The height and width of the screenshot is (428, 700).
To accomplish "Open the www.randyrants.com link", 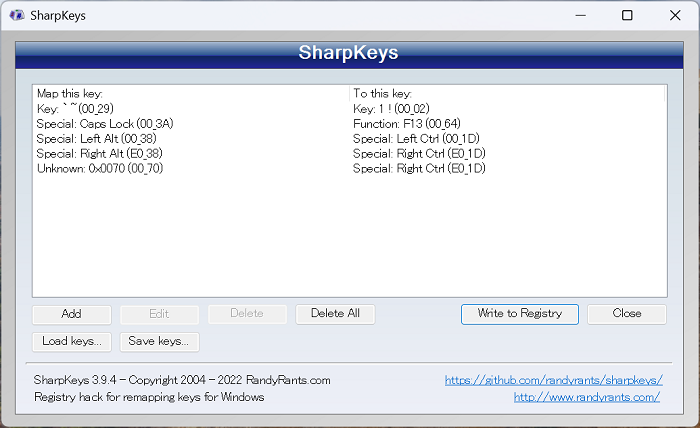I will point(587,397).
